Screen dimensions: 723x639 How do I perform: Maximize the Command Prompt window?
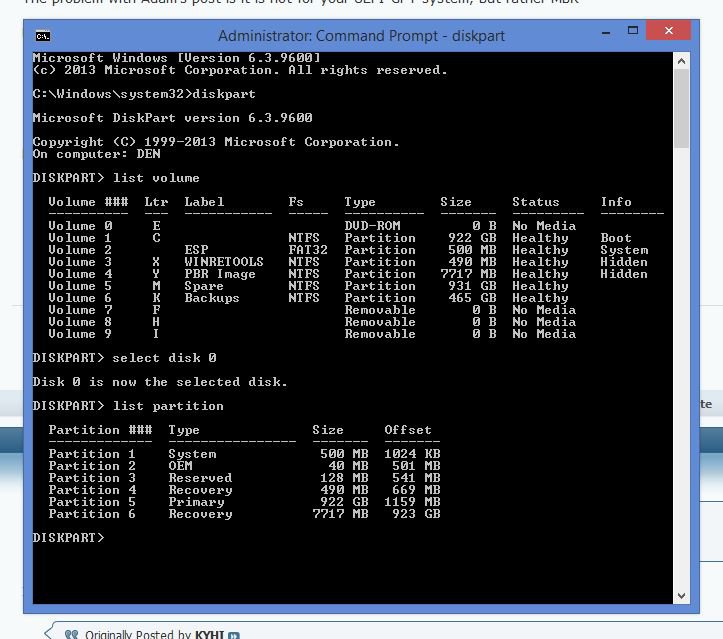click(x=633, y=31)
